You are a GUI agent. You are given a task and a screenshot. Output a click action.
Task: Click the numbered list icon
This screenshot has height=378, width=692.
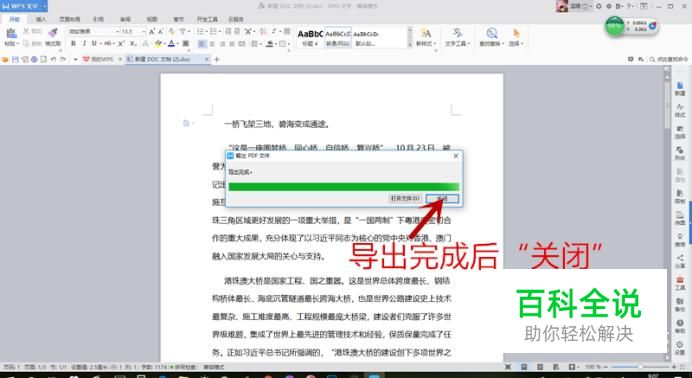[x=213, y=31]
